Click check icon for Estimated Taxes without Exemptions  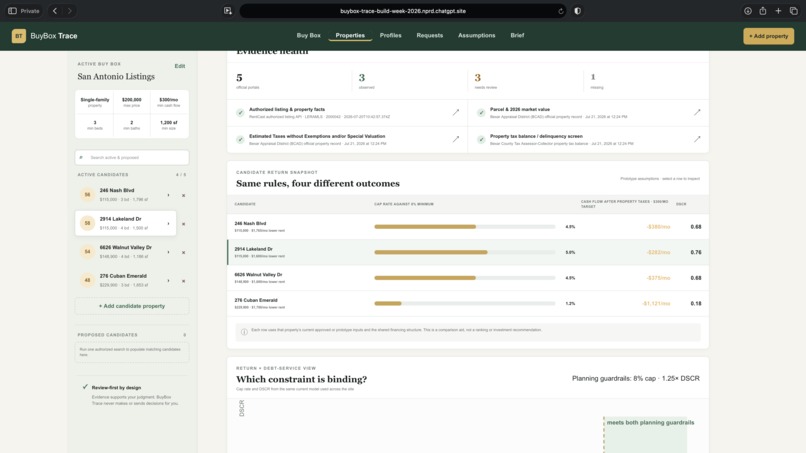(240, 139)
